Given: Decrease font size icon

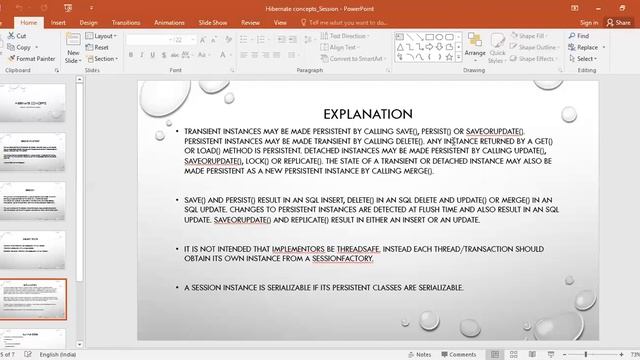Looking at the screenshot, I should (x=213, y=40).
